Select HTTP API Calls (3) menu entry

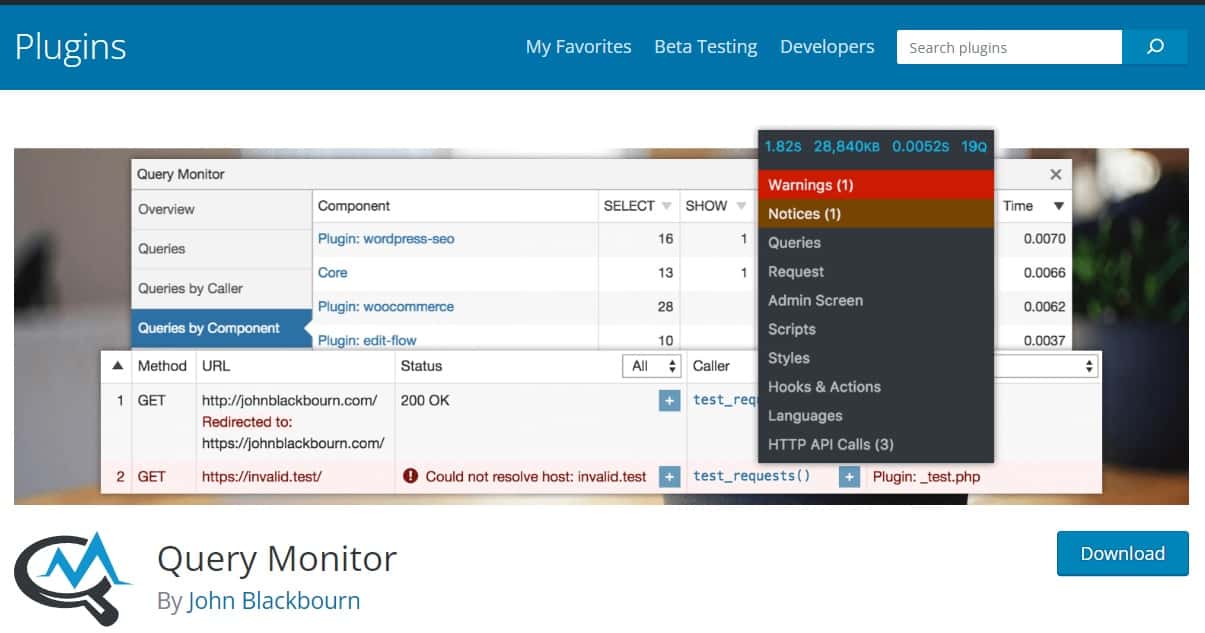(x=830, y=444)
